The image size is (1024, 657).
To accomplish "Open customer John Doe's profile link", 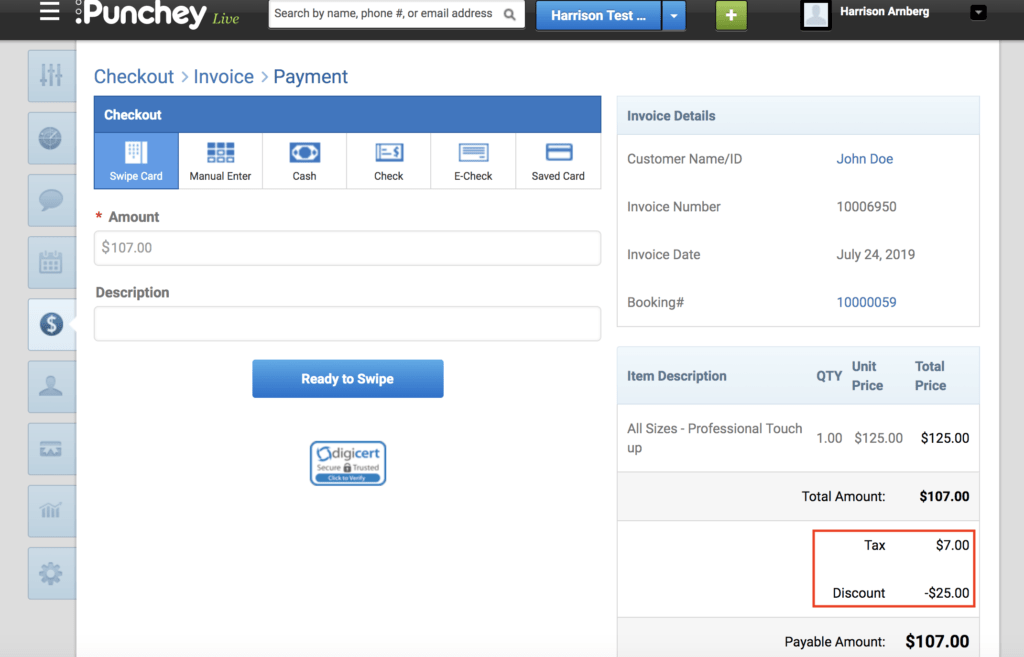I will point(864,158).
